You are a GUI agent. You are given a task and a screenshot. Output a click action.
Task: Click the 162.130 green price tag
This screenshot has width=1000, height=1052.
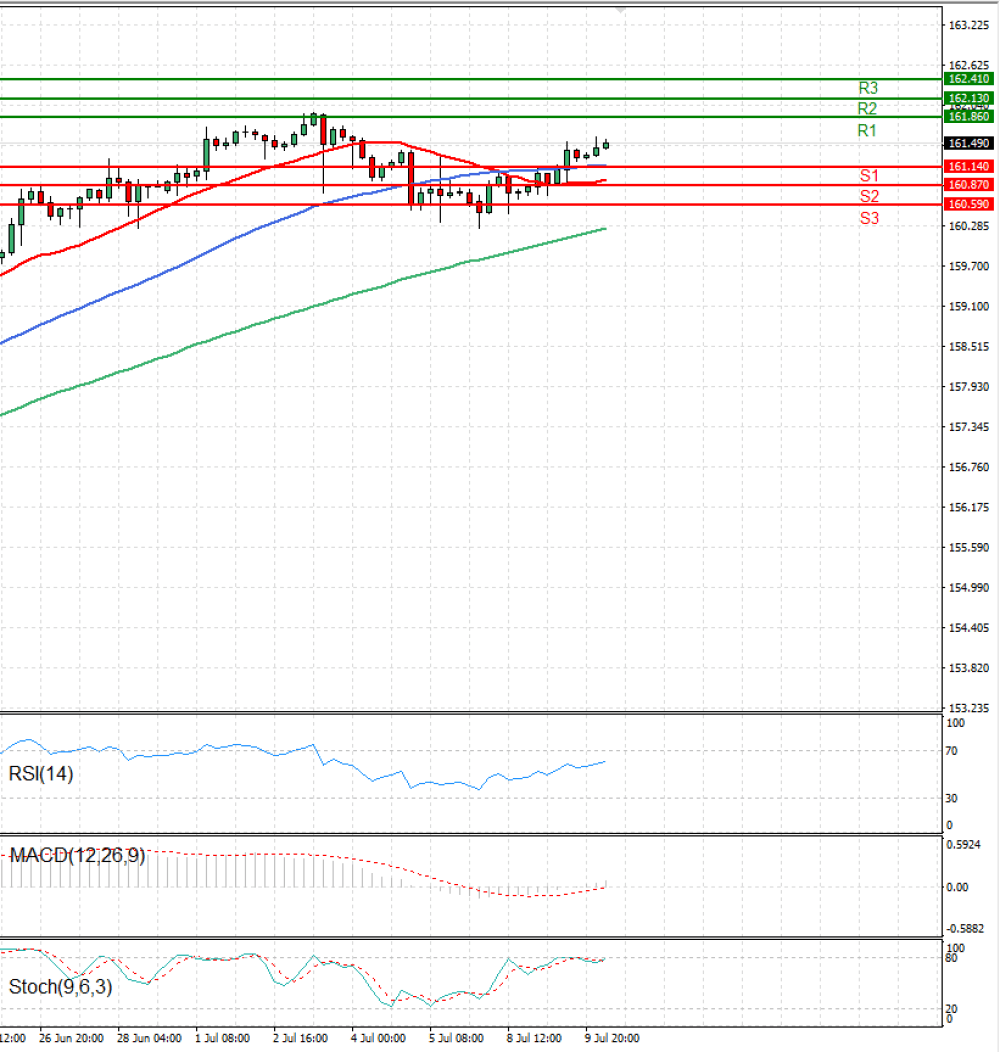[x=968, y=98]
